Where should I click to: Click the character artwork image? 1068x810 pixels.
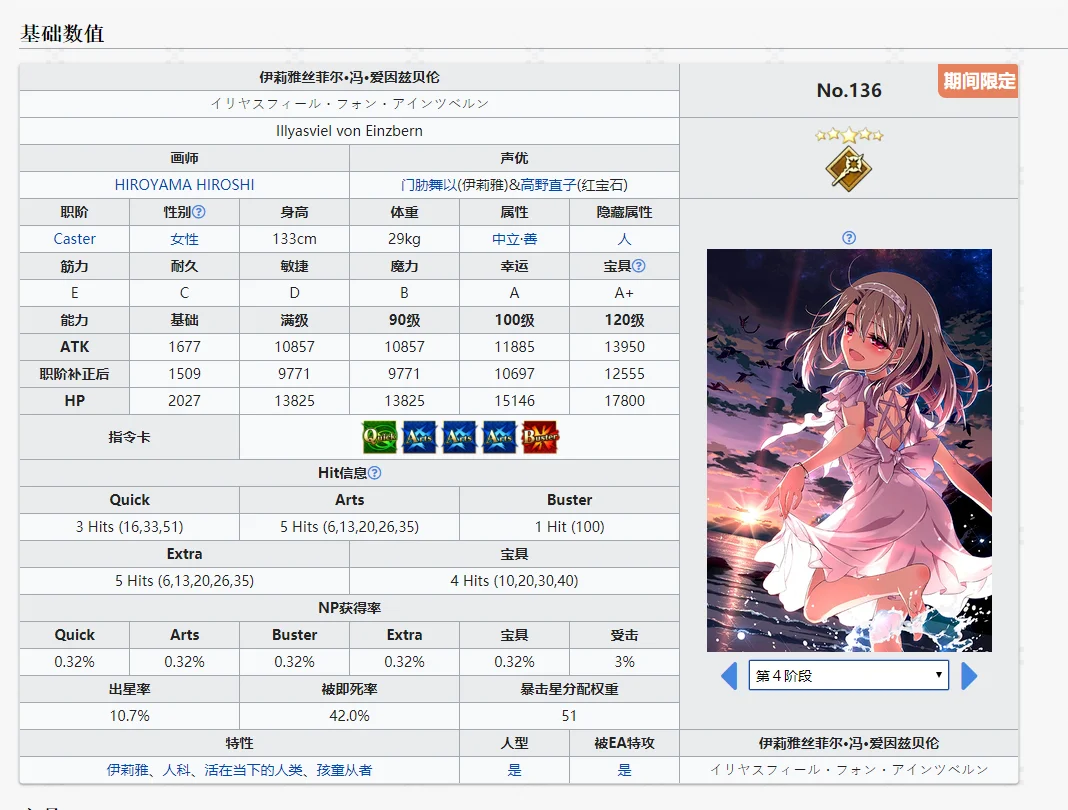tap(849, 450)
